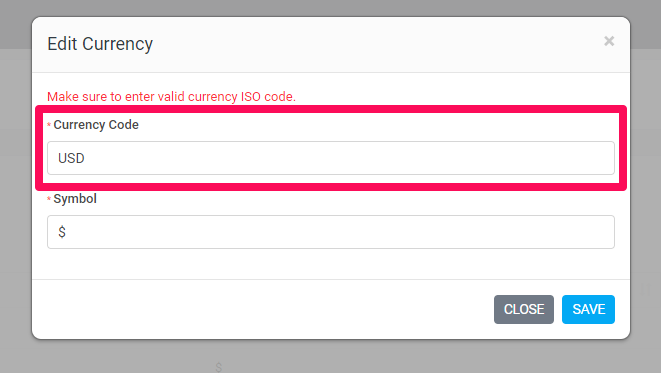Click the Edit Currency dialog title

100,44
